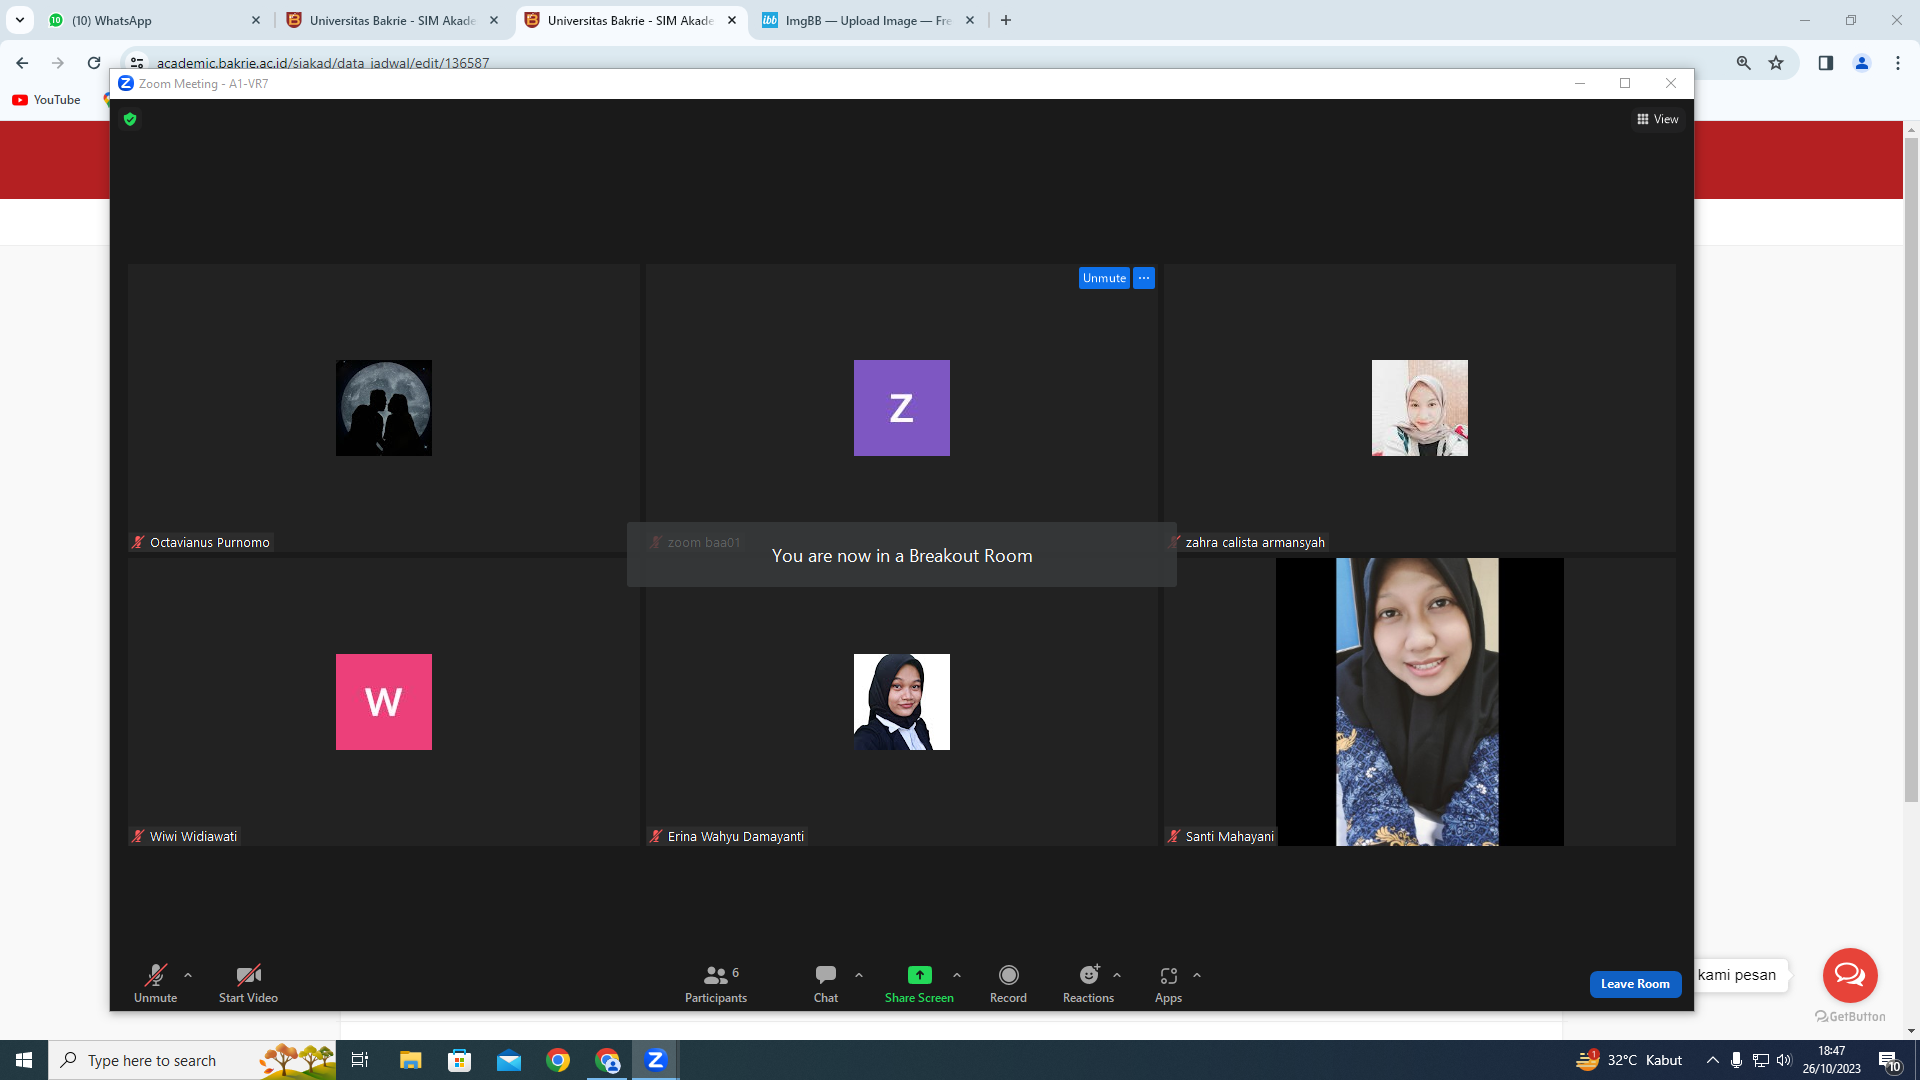
Task: Expand the Apps options arrow
Action: [x=1197, y=975]
